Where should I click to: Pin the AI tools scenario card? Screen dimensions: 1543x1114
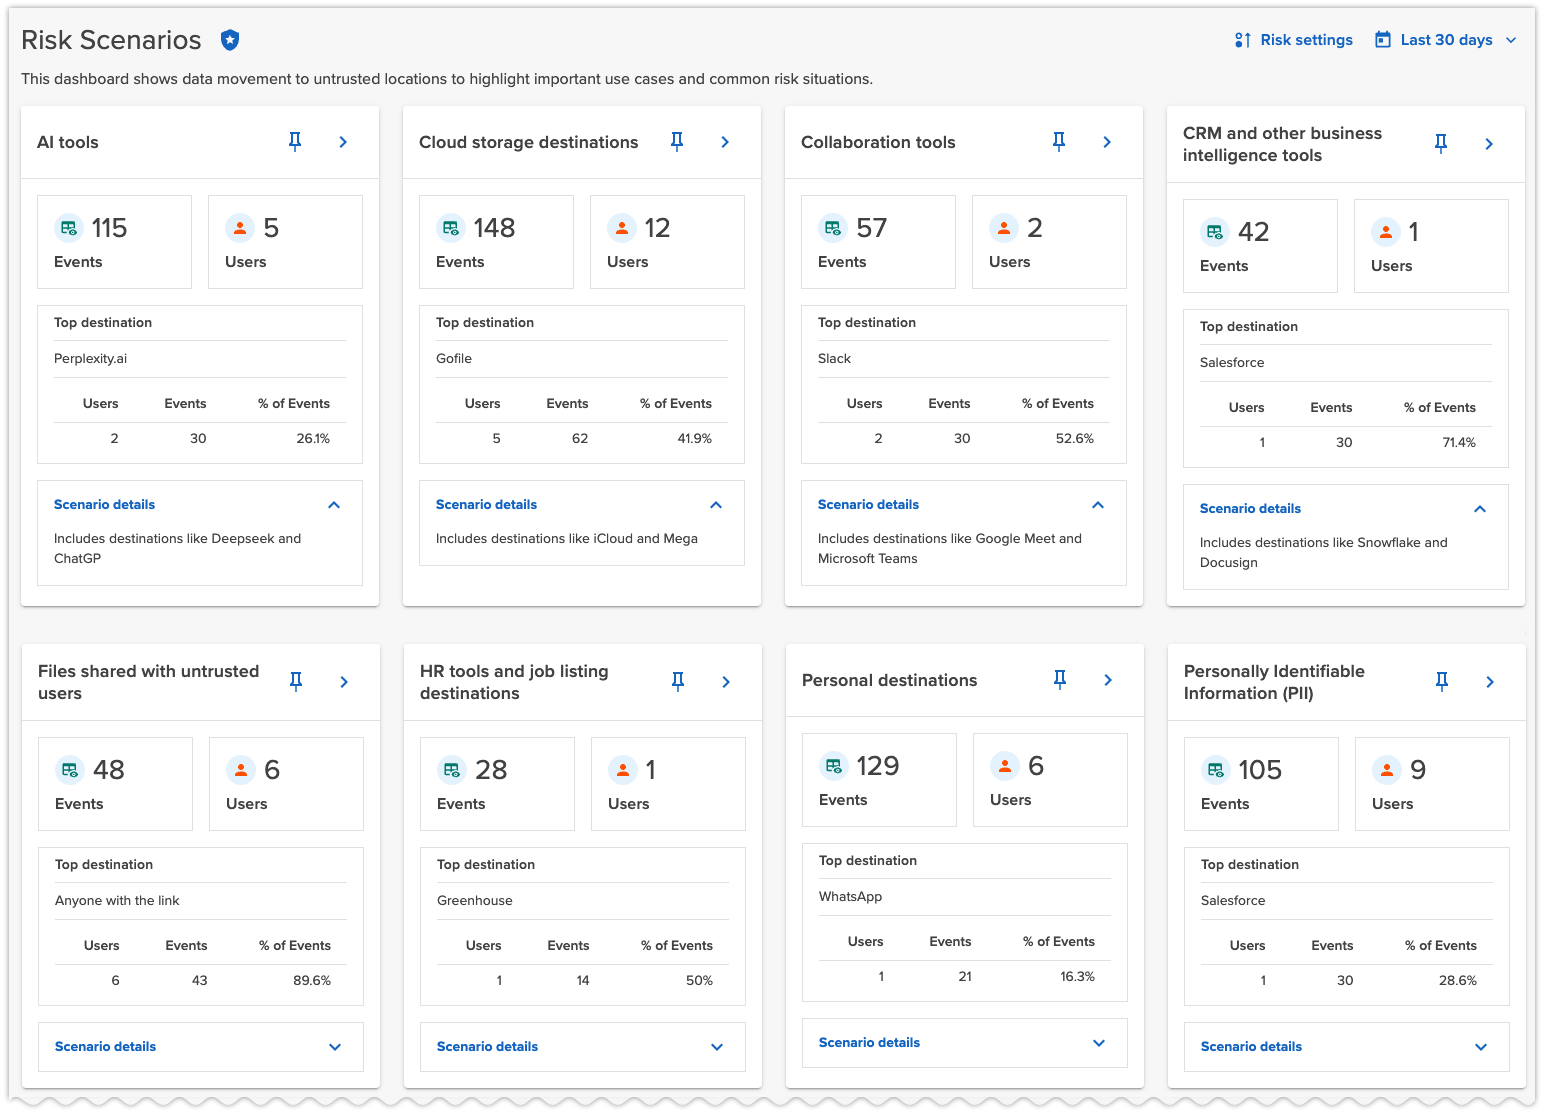[295, 142]
